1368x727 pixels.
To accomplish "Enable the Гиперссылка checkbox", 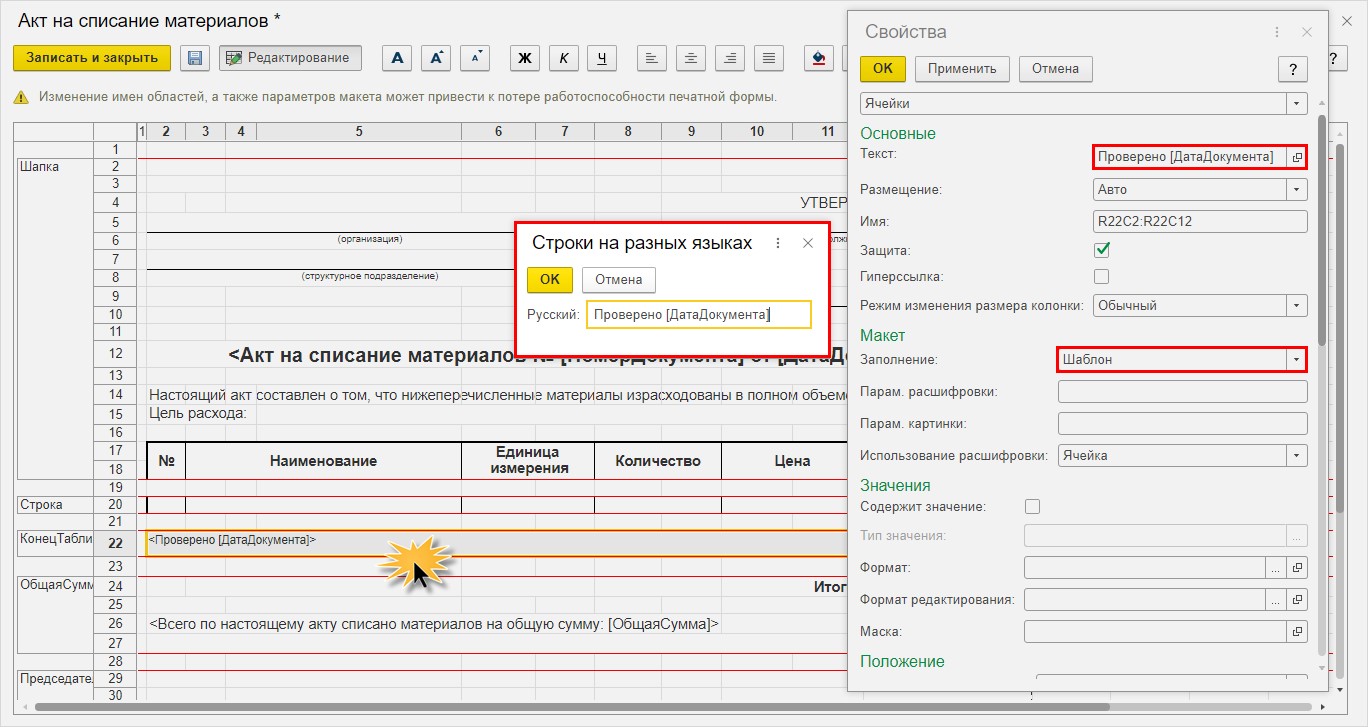I will pyautogui.click(x=1102, y=276).
